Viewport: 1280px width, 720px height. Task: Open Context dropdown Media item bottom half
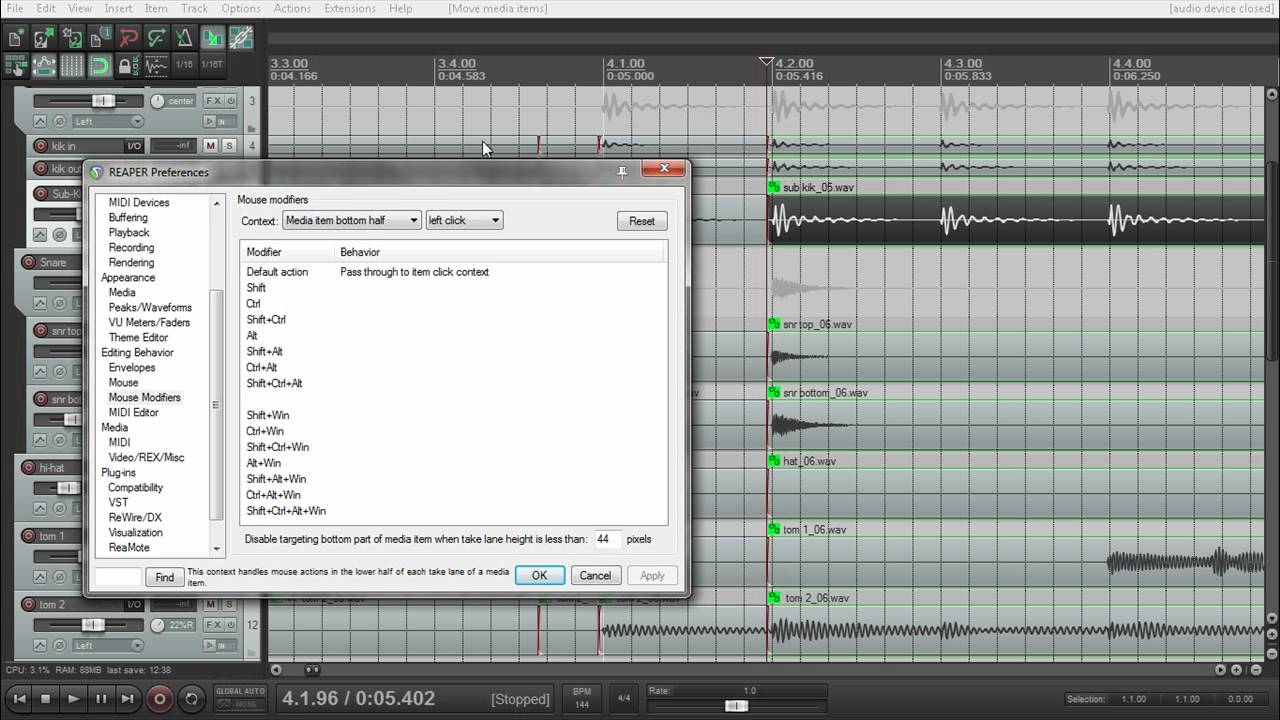352,220
